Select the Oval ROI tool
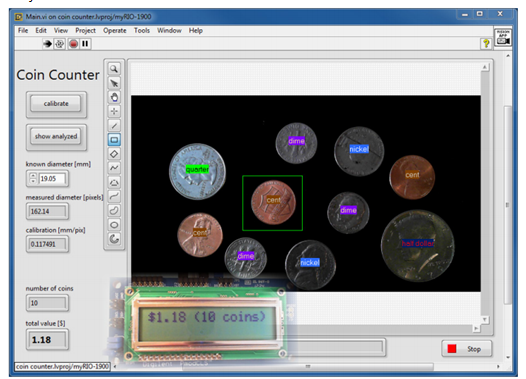 pyautogui.click(x=114, y=225)
